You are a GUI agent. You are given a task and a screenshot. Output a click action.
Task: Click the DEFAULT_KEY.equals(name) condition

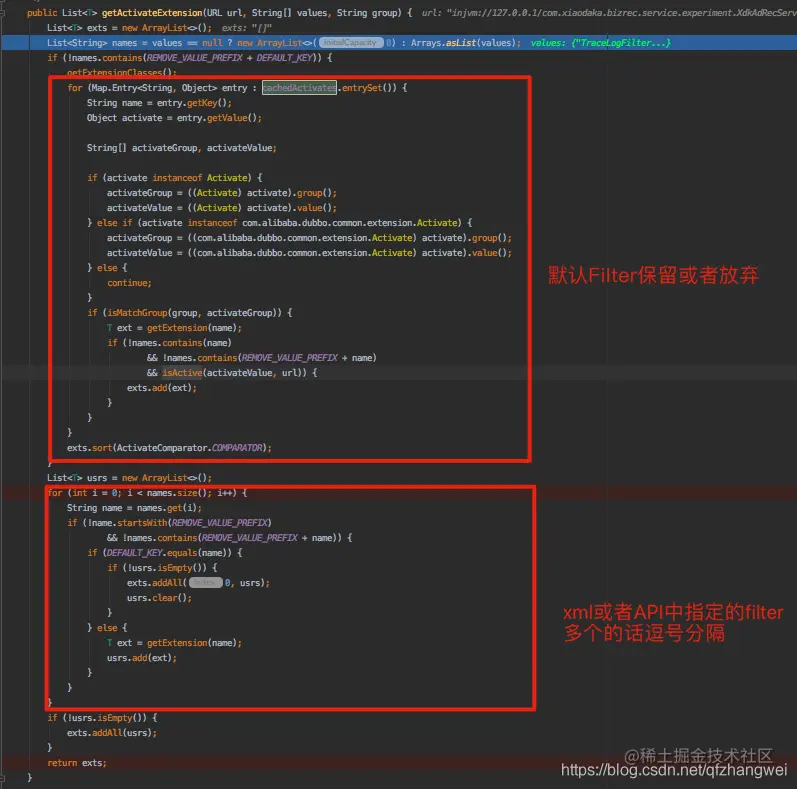[x=167, y=553]
